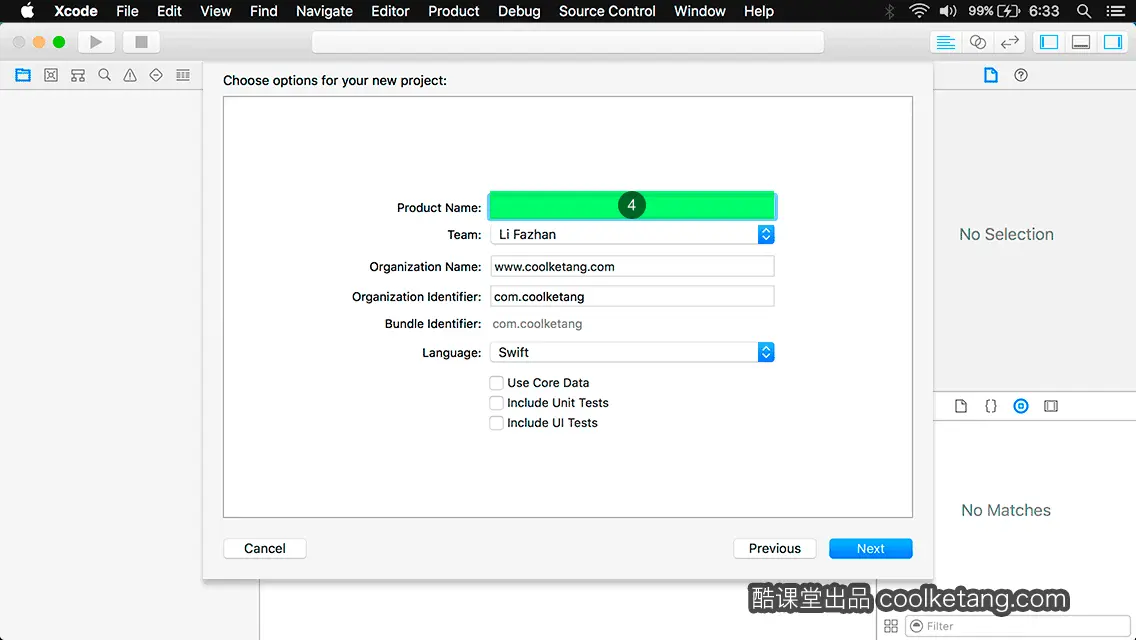Open the Editor menu
Screen dimensions: 1136x640
390,11
